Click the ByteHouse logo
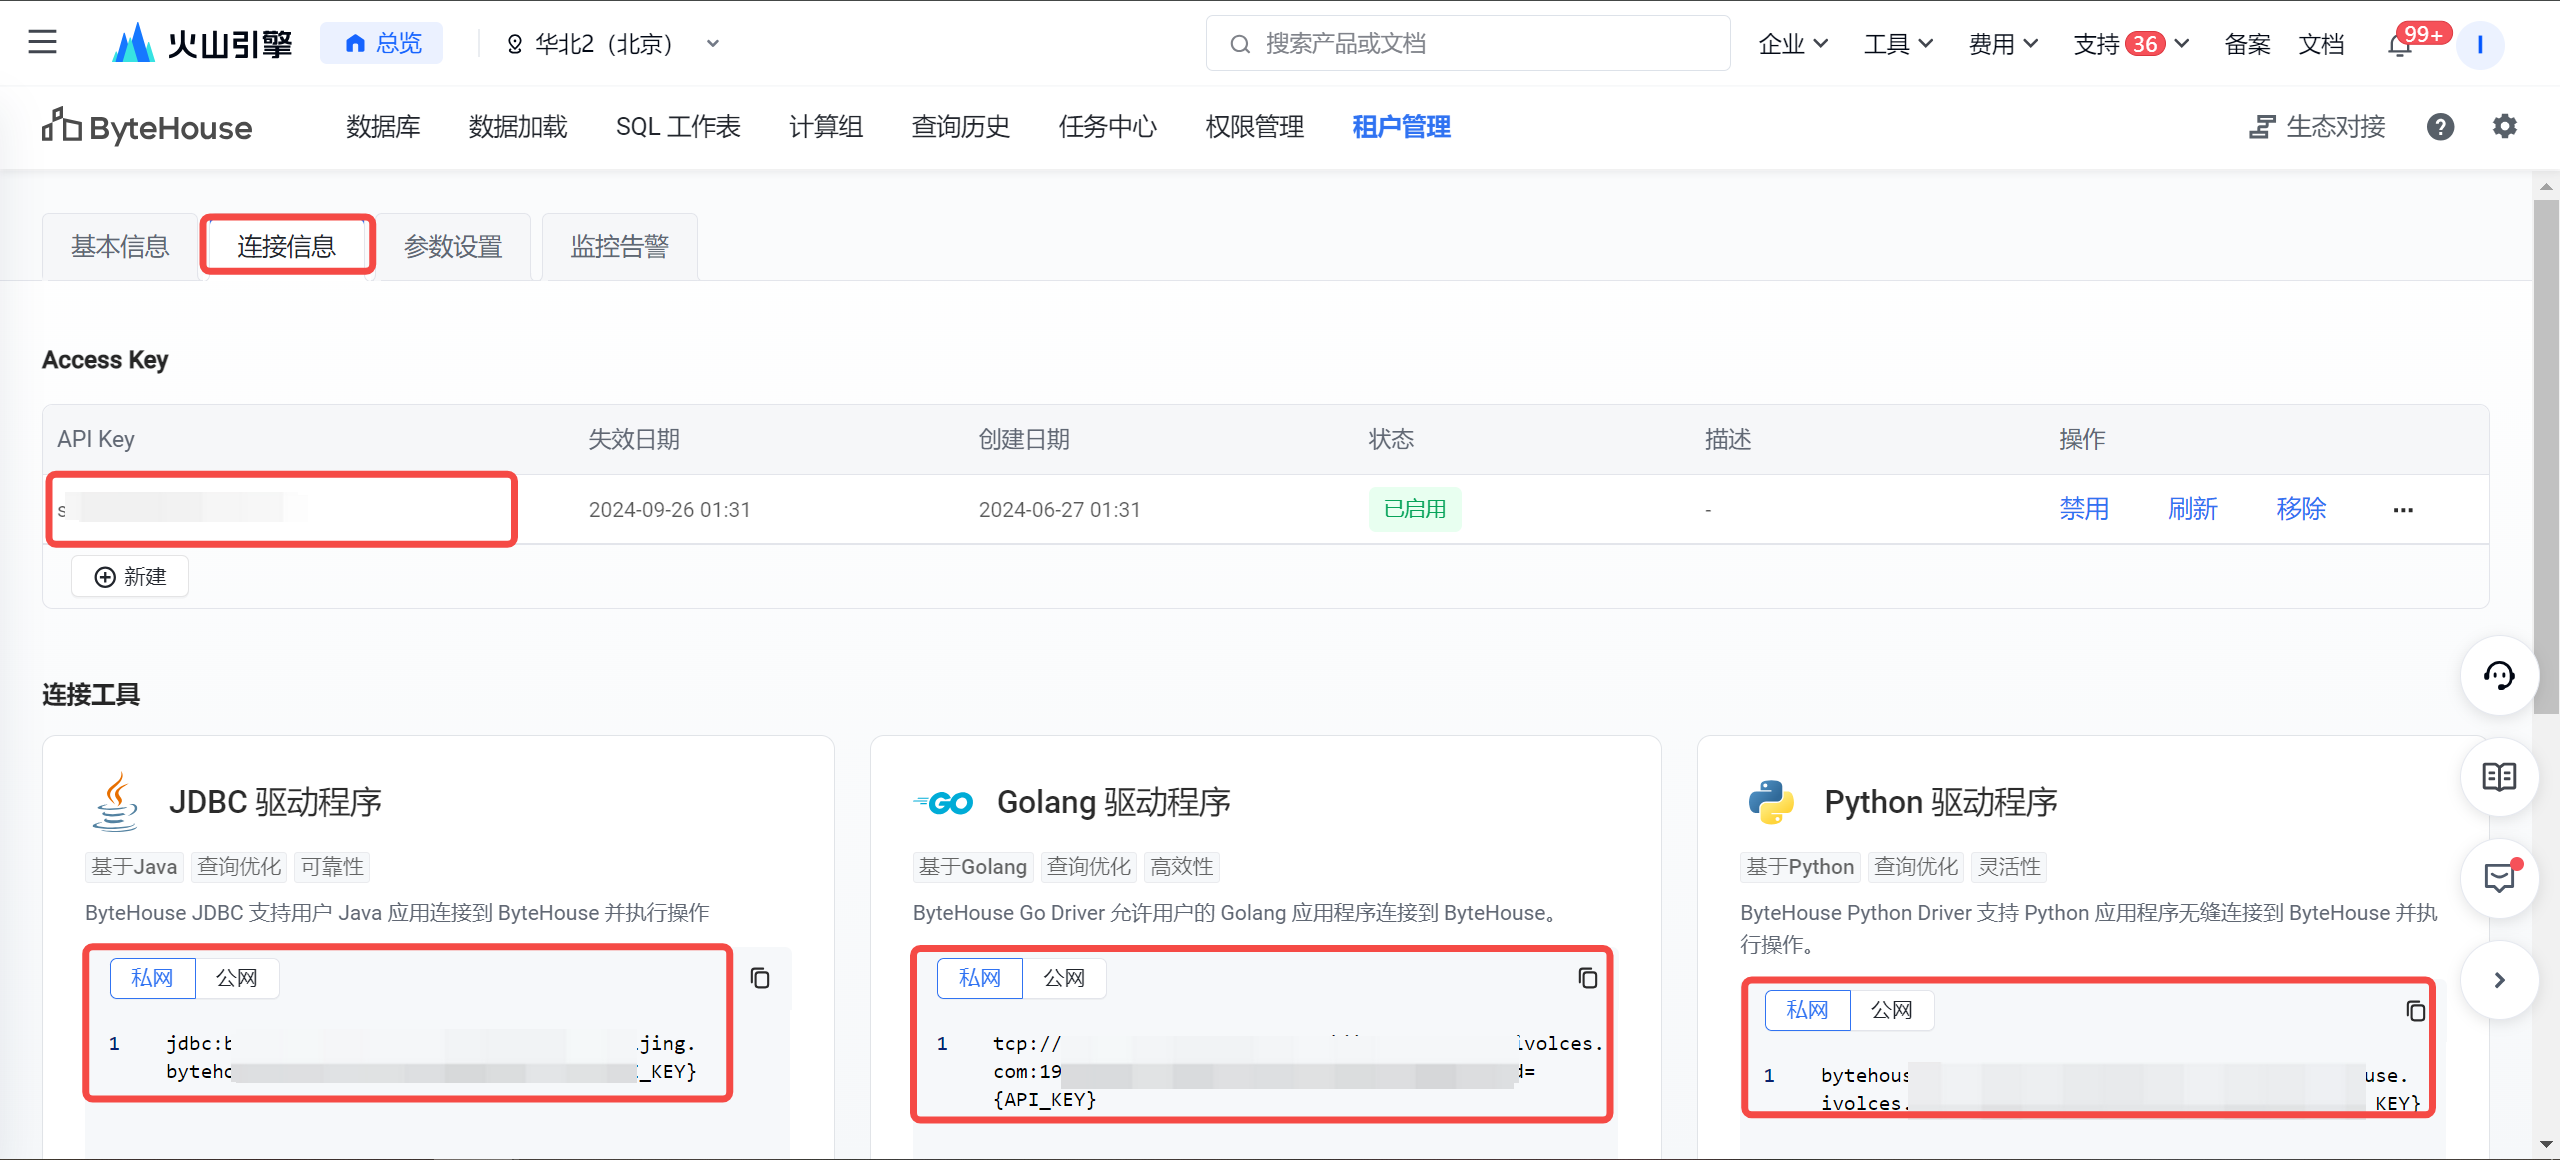The image size is (2560, 1160). [x=147, y=127]
